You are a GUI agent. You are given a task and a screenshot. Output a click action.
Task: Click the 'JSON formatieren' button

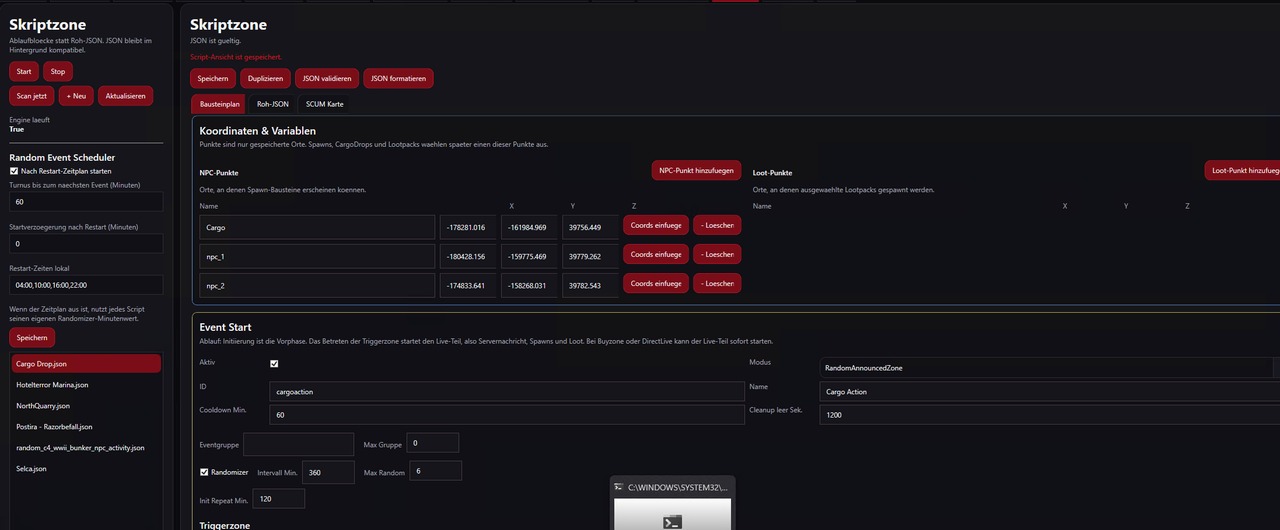coord(397,78)
